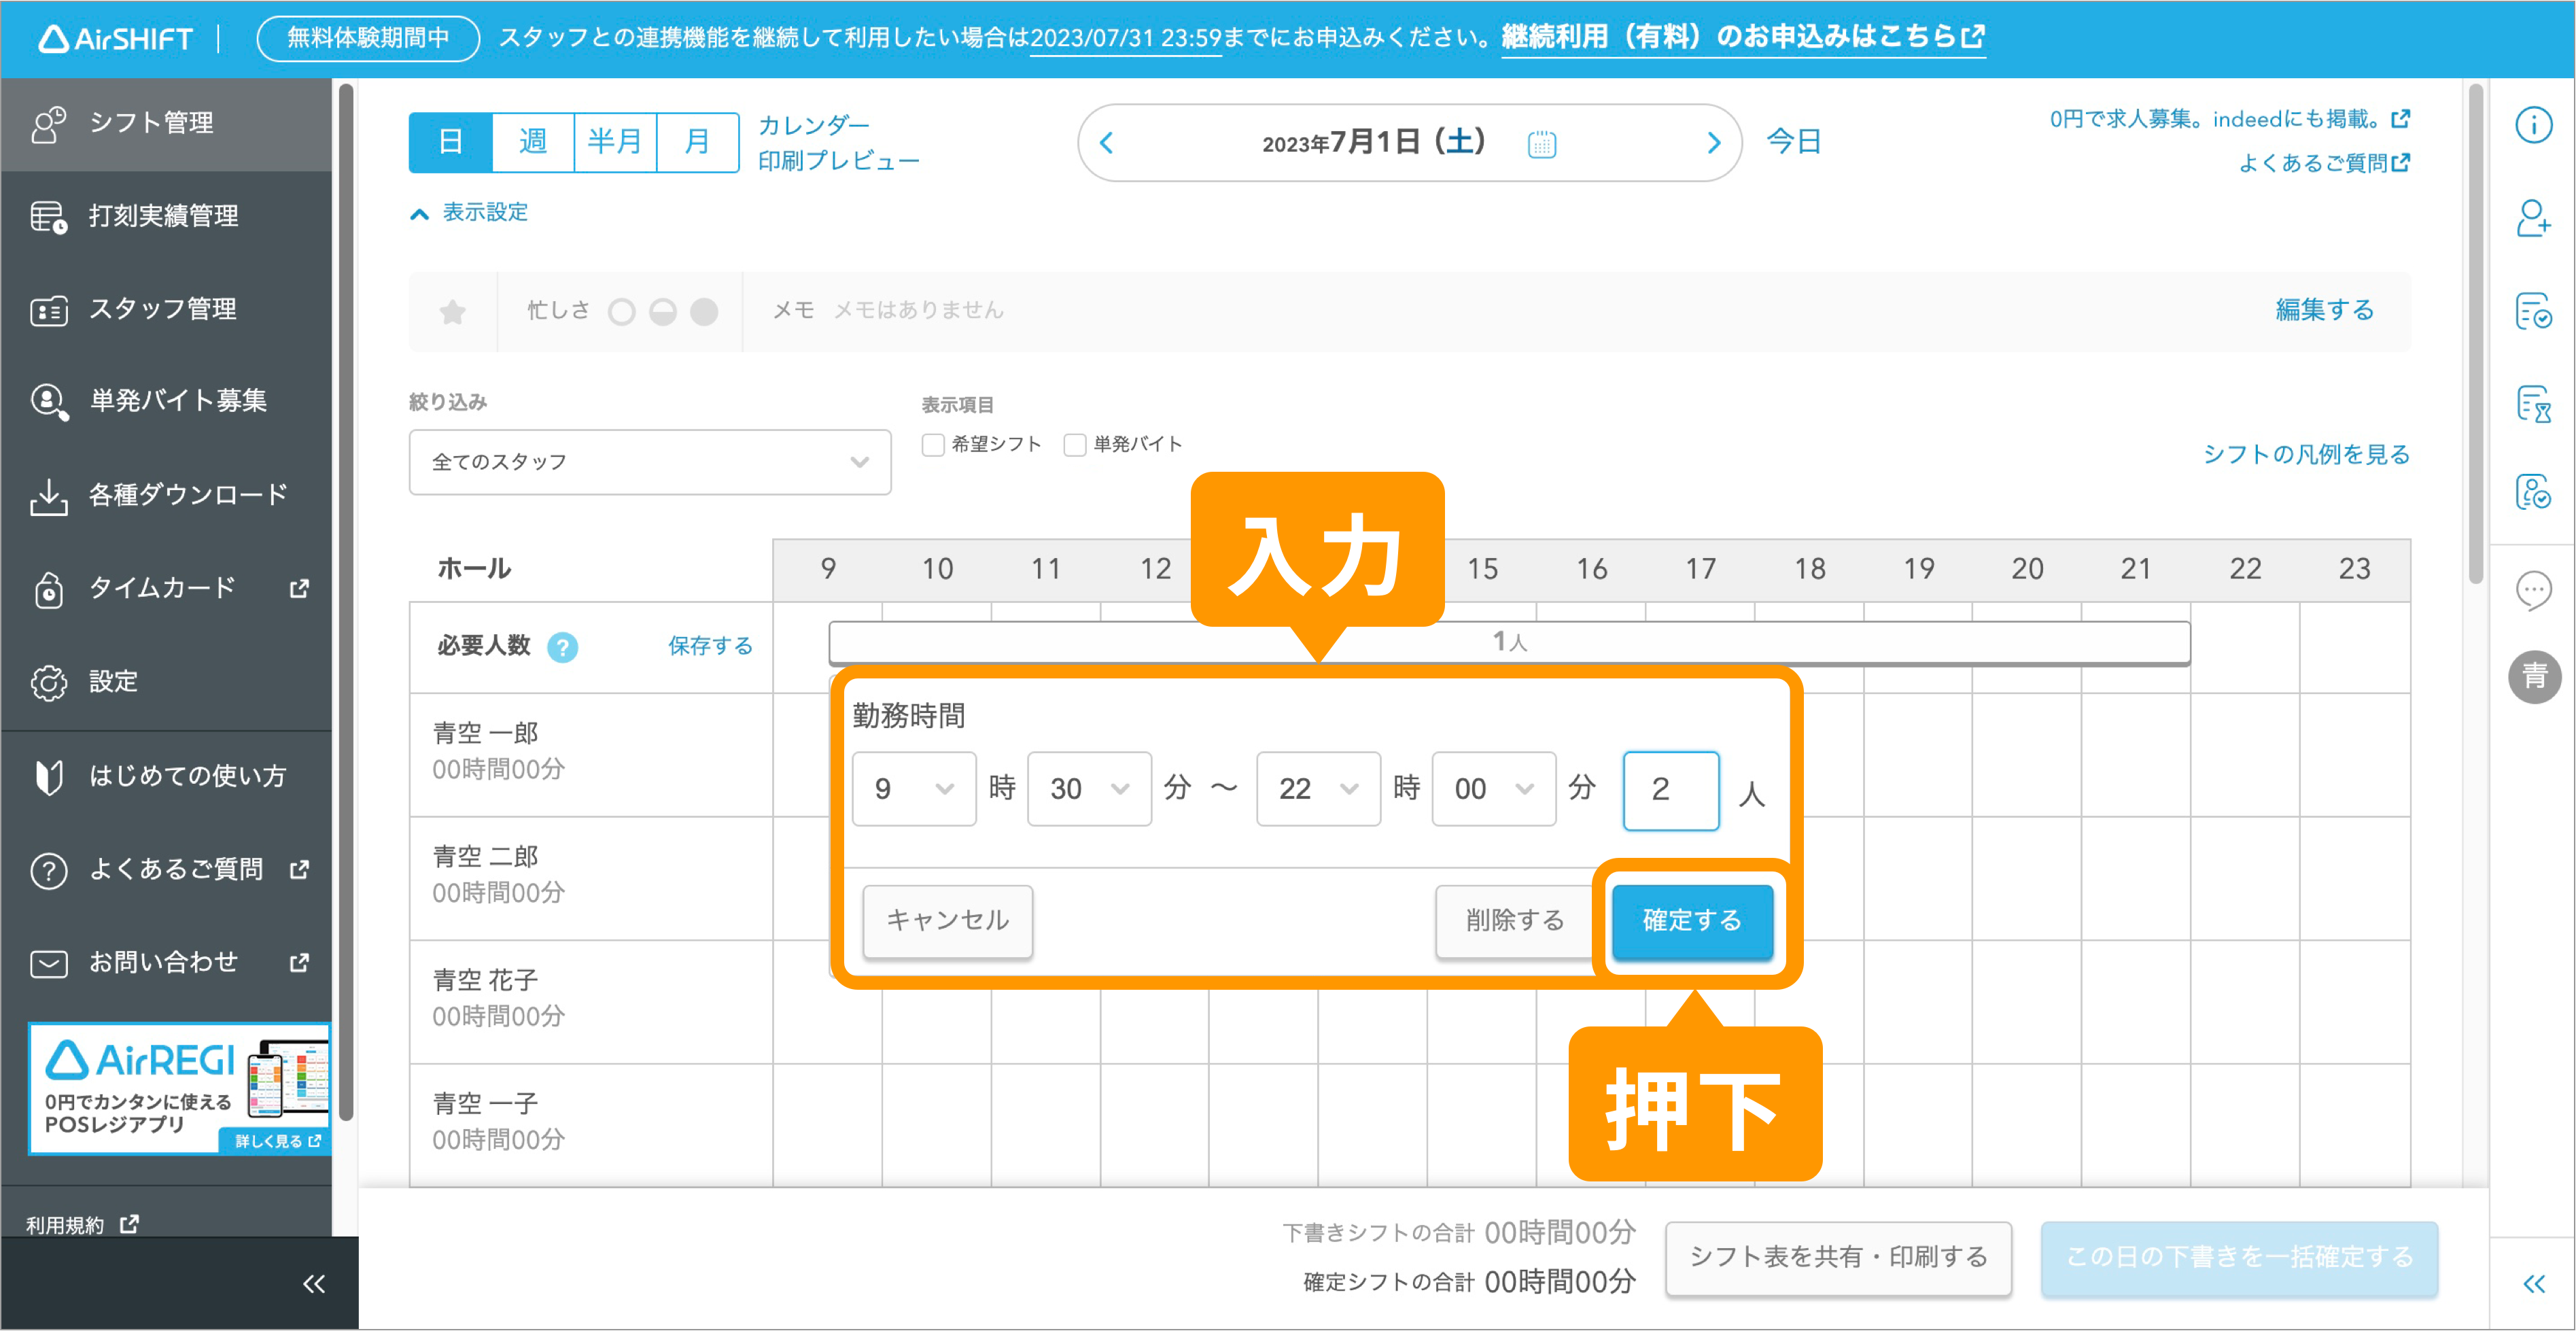Open the end hour dropdown showing 22

pos(1318,789)
